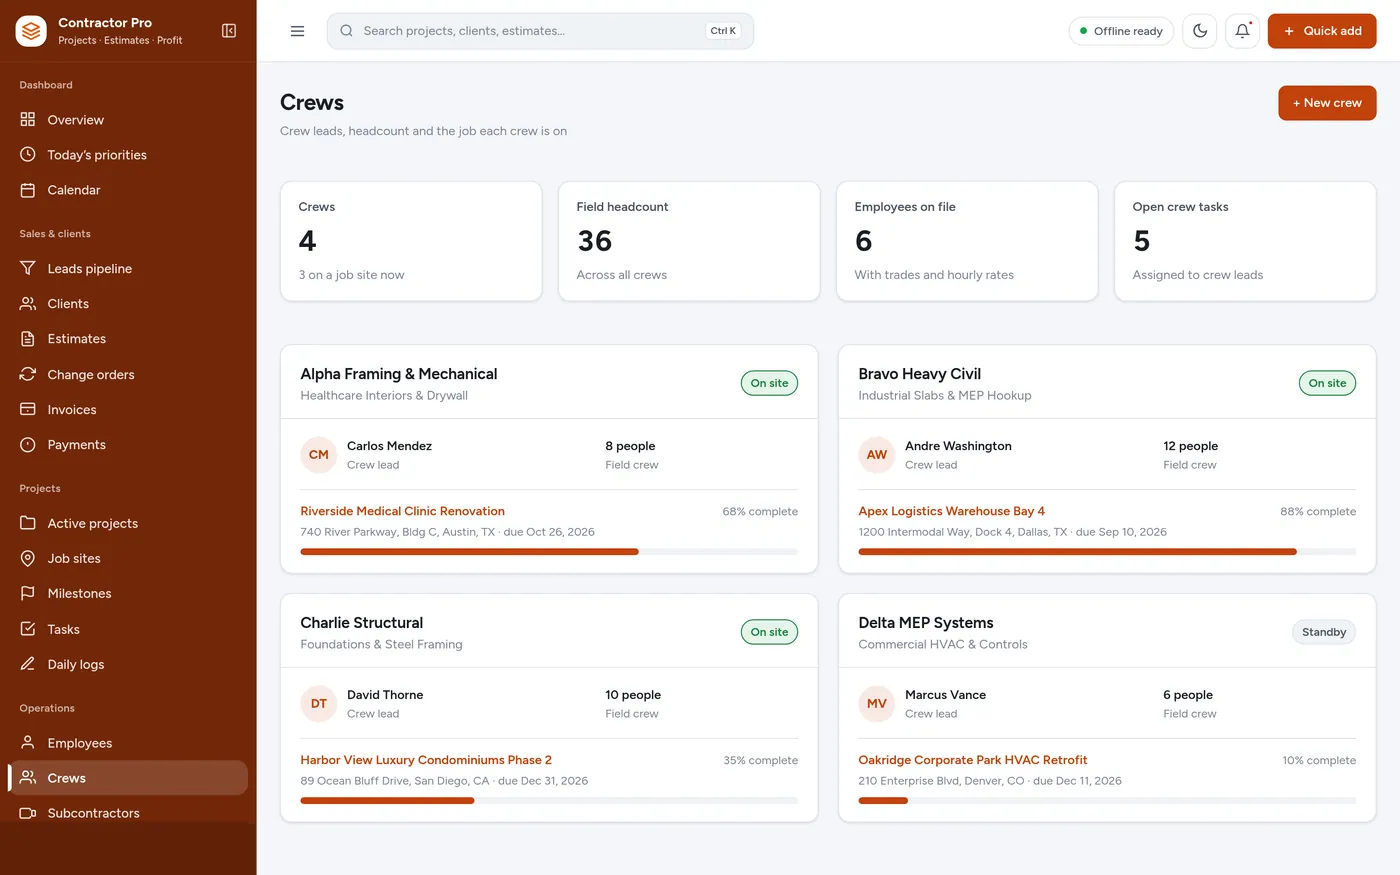Collapse the sidebar panel icon
Viewport: 1400px width, 875px height.
pyautogui.click(x=229, y=31)
